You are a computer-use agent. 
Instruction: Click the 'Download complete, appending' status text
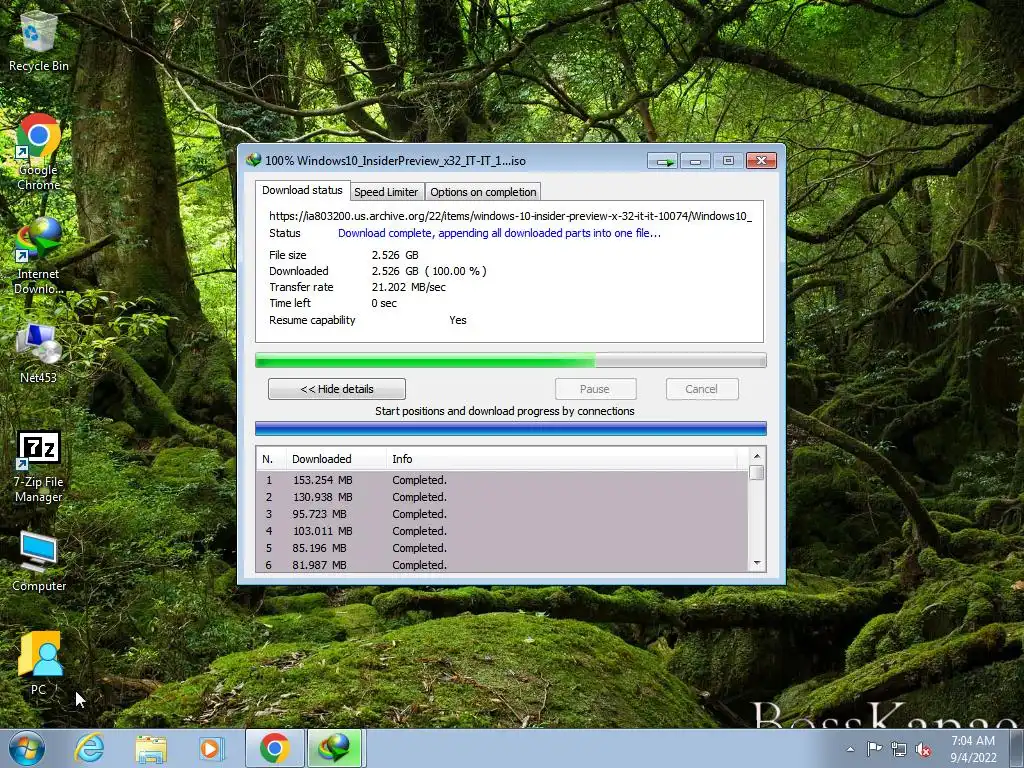[499, 233]
